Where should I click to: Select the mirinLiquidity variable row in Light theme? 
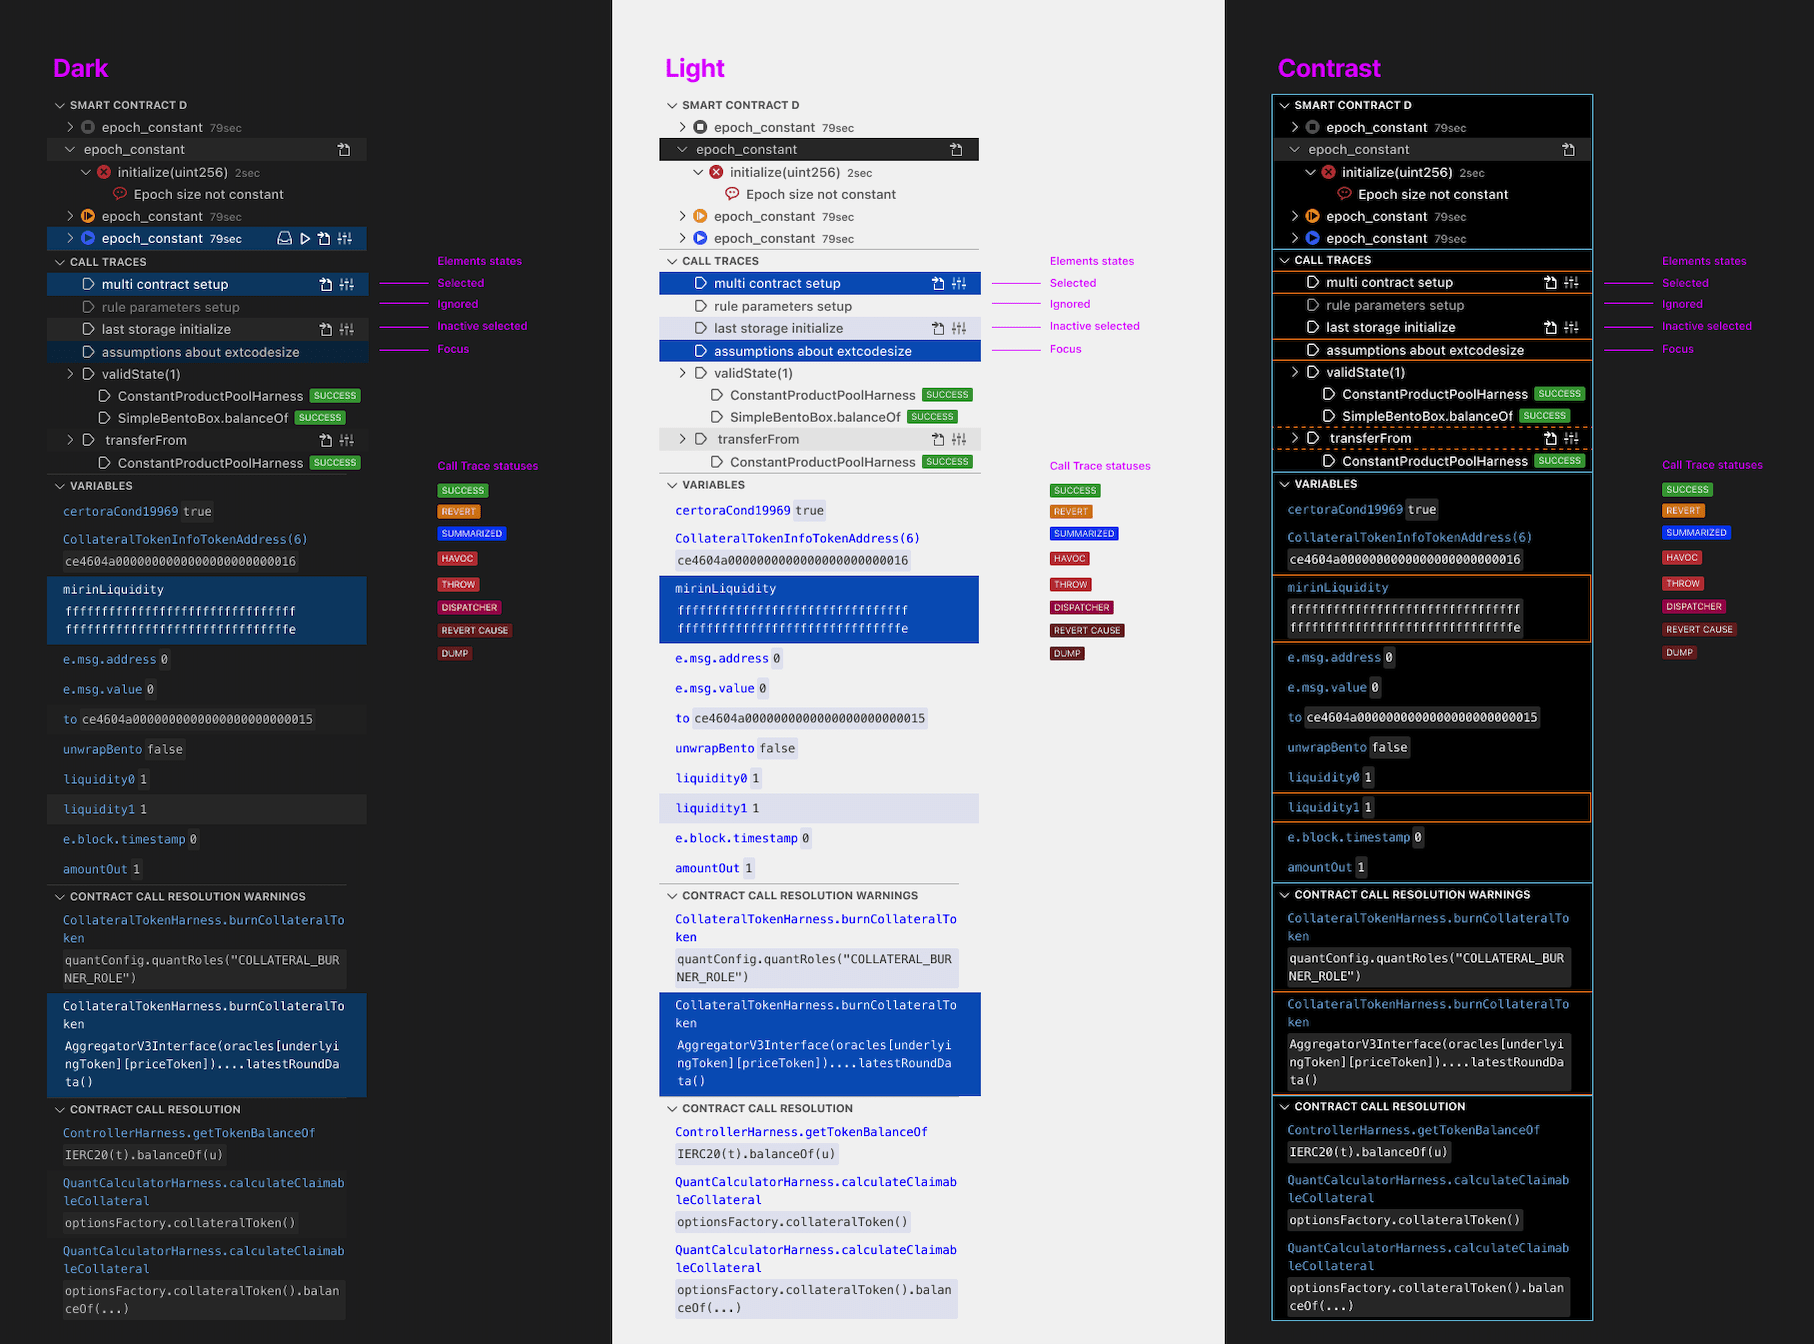pyautogui.click(x=819, y=608)
